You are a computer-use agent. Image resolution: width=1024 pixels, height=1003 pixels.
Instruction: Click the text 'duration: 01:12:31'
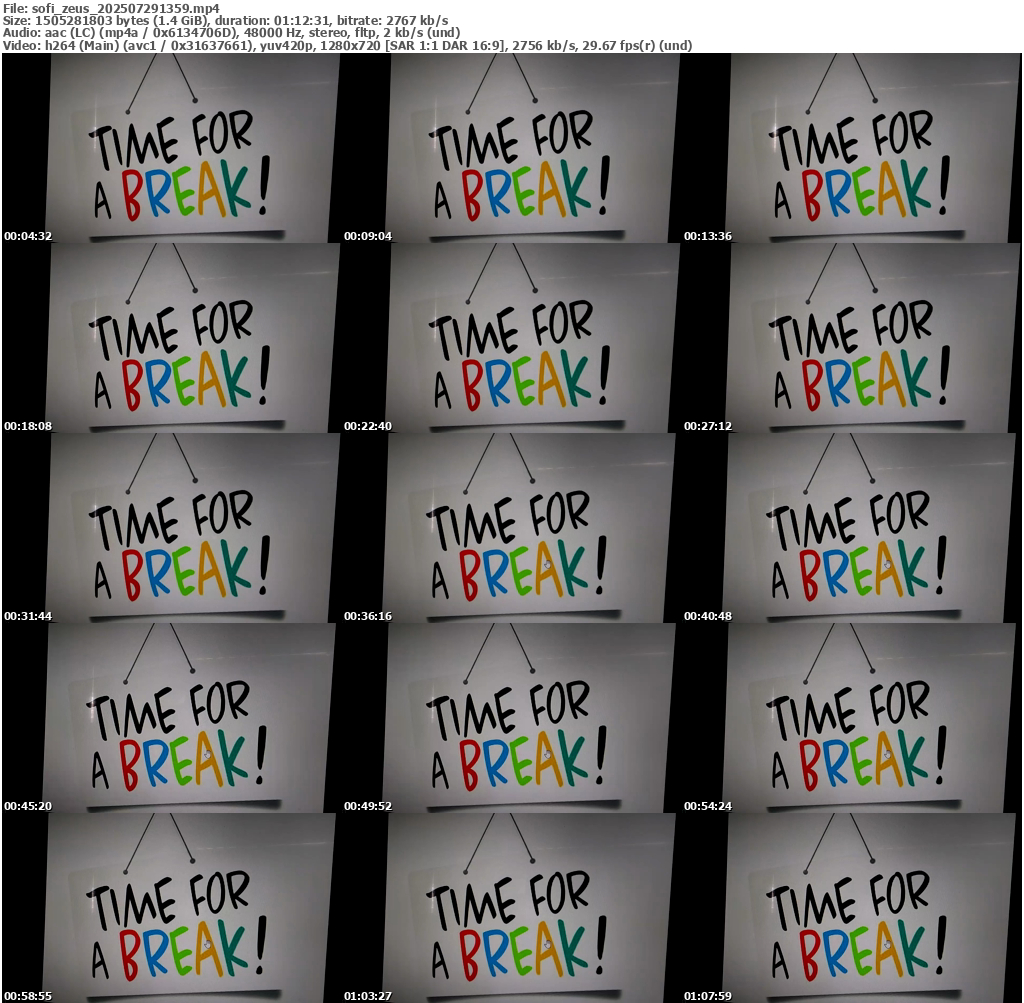pyautogui.click(x=272, y=20)
